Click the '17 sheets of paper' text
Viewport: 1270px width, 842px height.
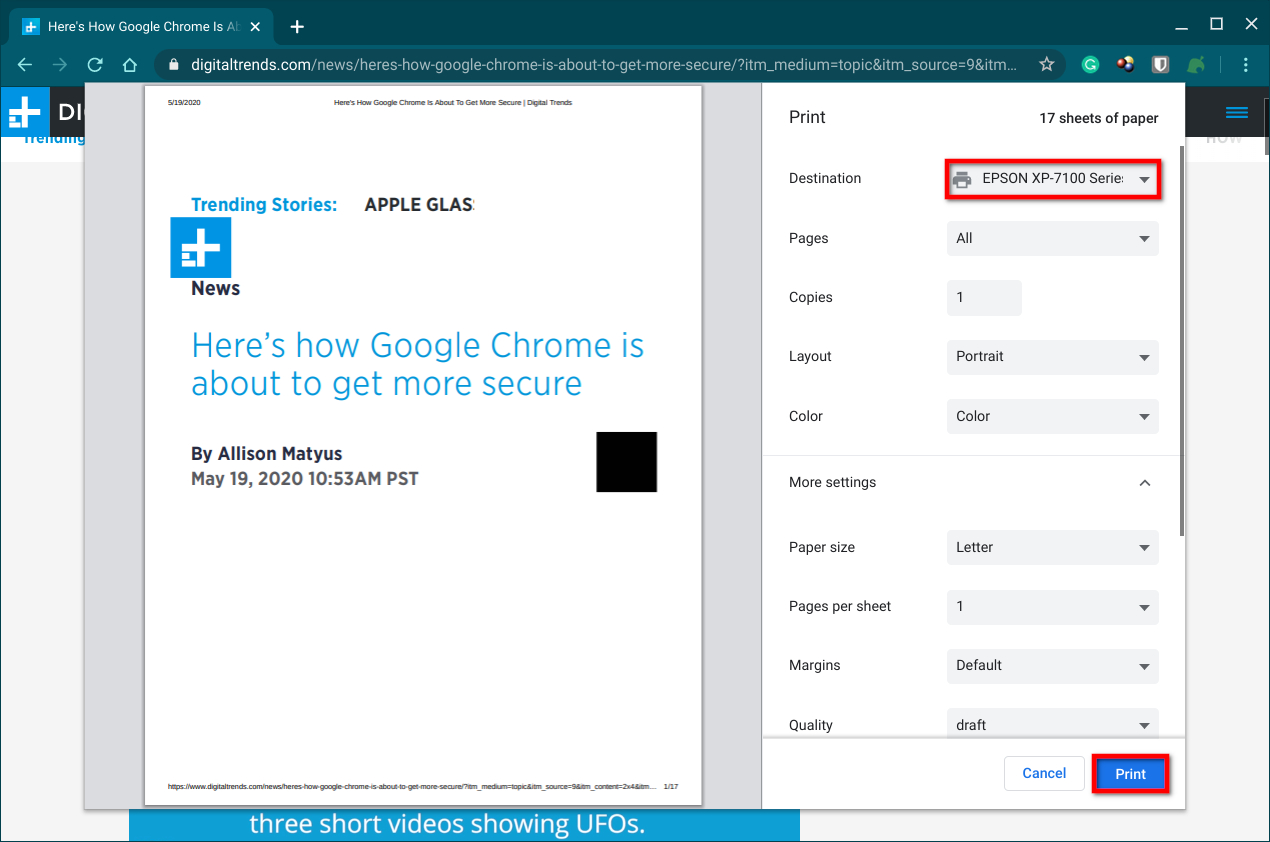(x=1098, y=118)
